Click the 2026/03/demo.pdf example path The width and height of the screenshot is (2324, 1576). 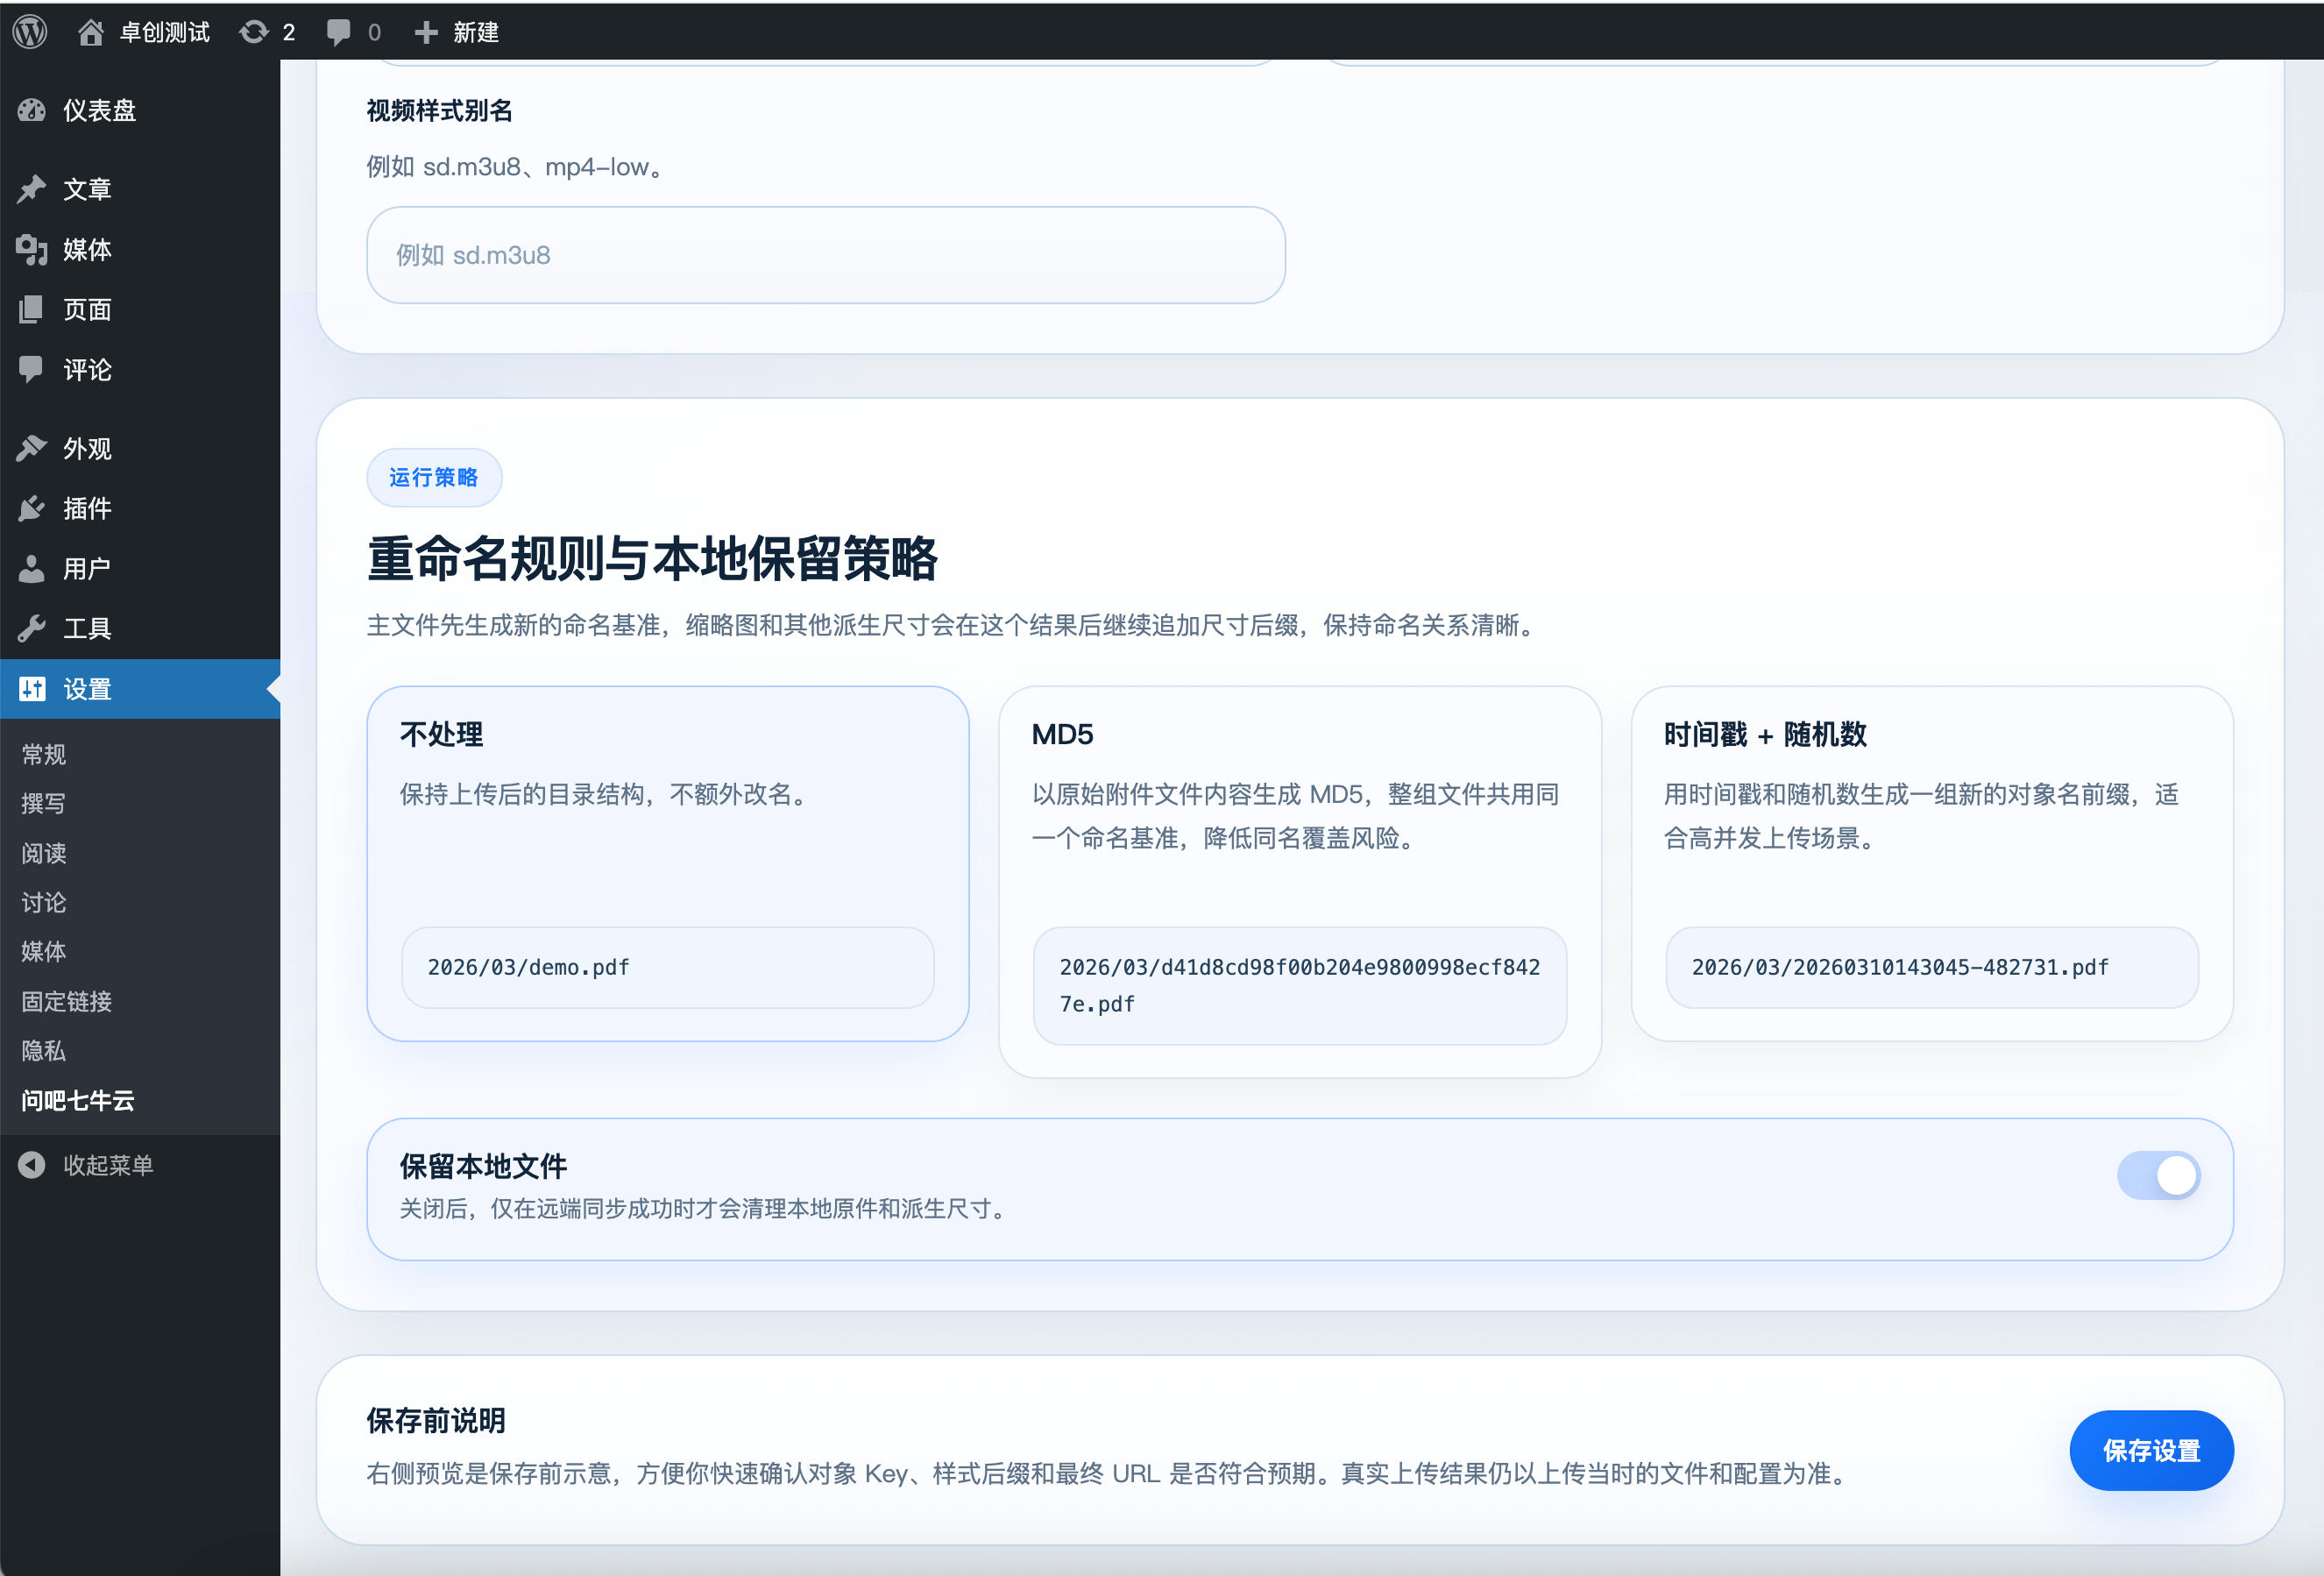[x=528, y=967]
